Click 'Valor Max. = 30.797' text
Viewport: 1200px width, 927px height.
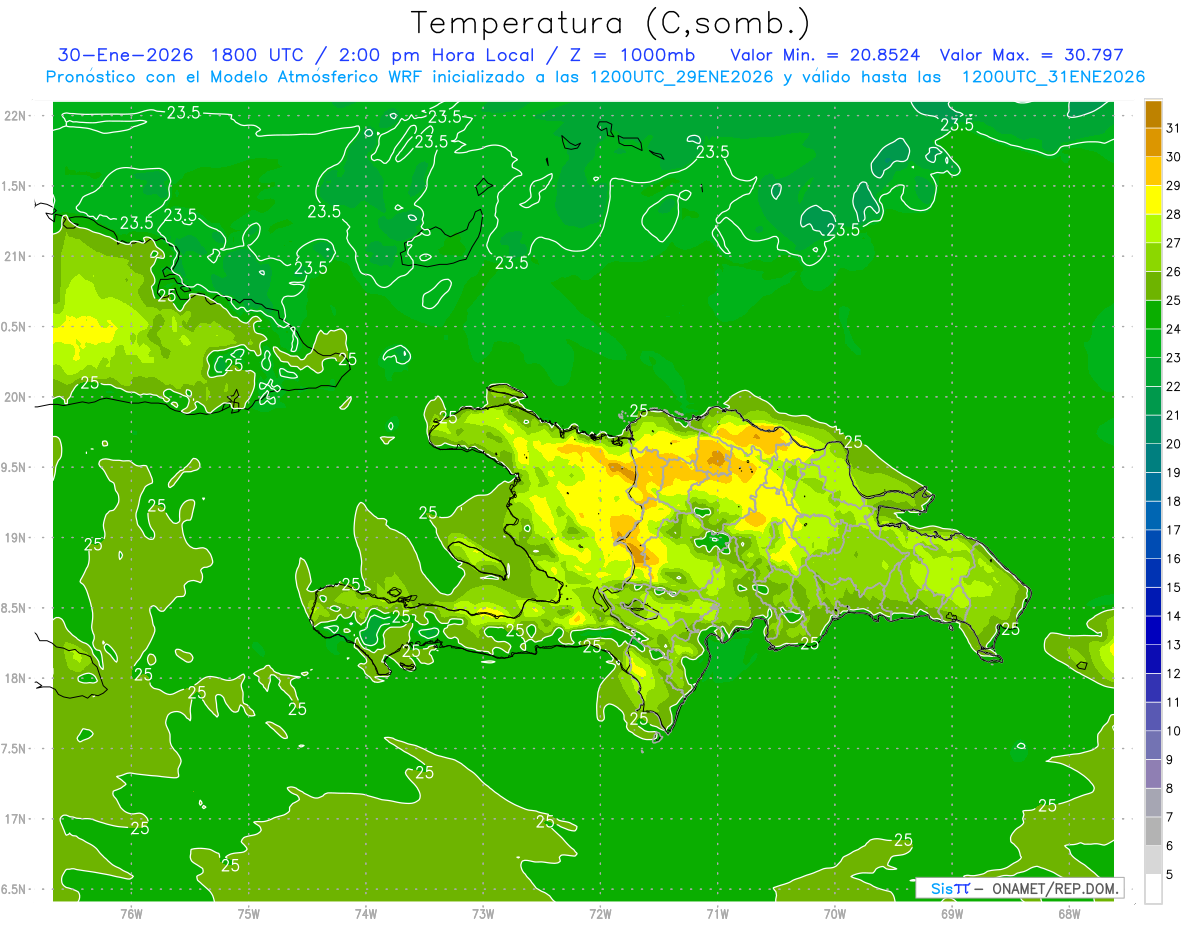click(1031, 55)
